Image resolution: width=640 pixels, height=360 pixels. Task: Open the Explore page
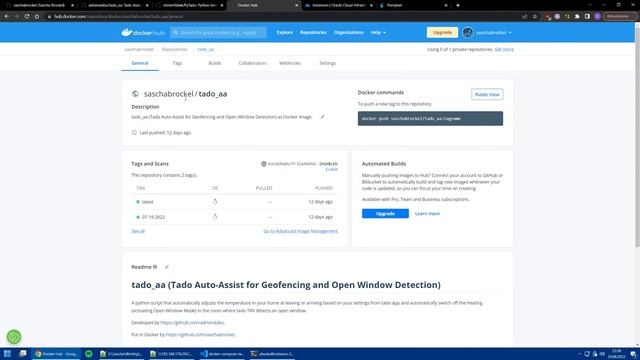pyautogui.click(x=284, y=32)
